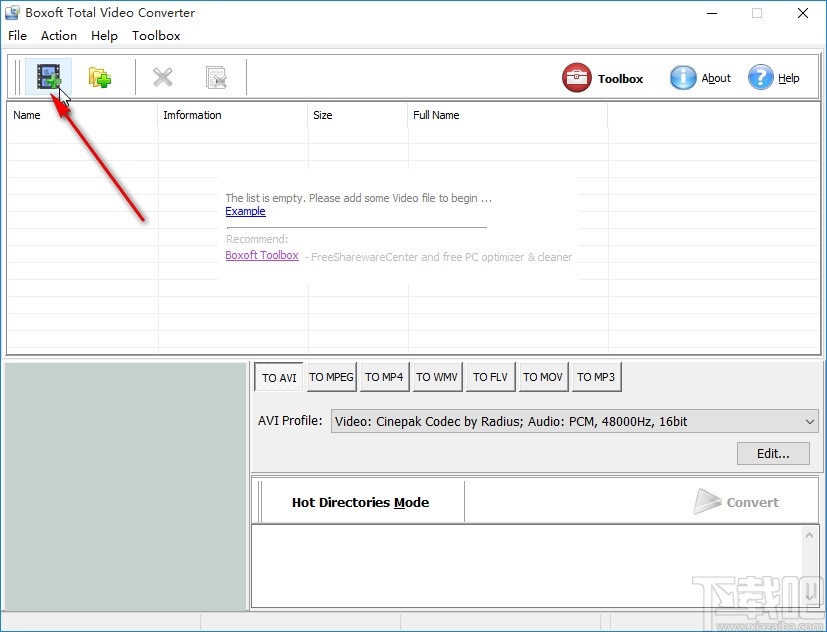Switch to the TO MPEG tab
827x632 pixels.
331,377
